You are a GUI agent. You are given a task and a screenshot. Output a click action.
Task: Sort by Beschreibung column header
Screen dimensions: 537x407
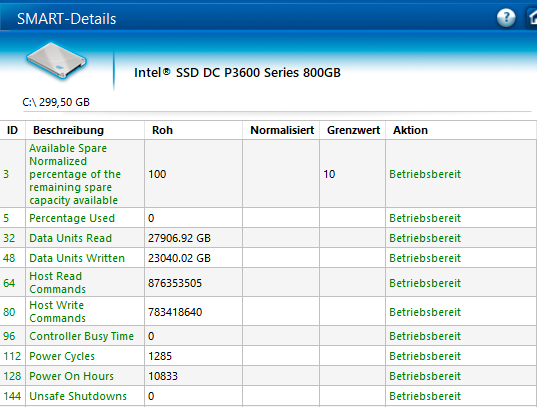68,130
